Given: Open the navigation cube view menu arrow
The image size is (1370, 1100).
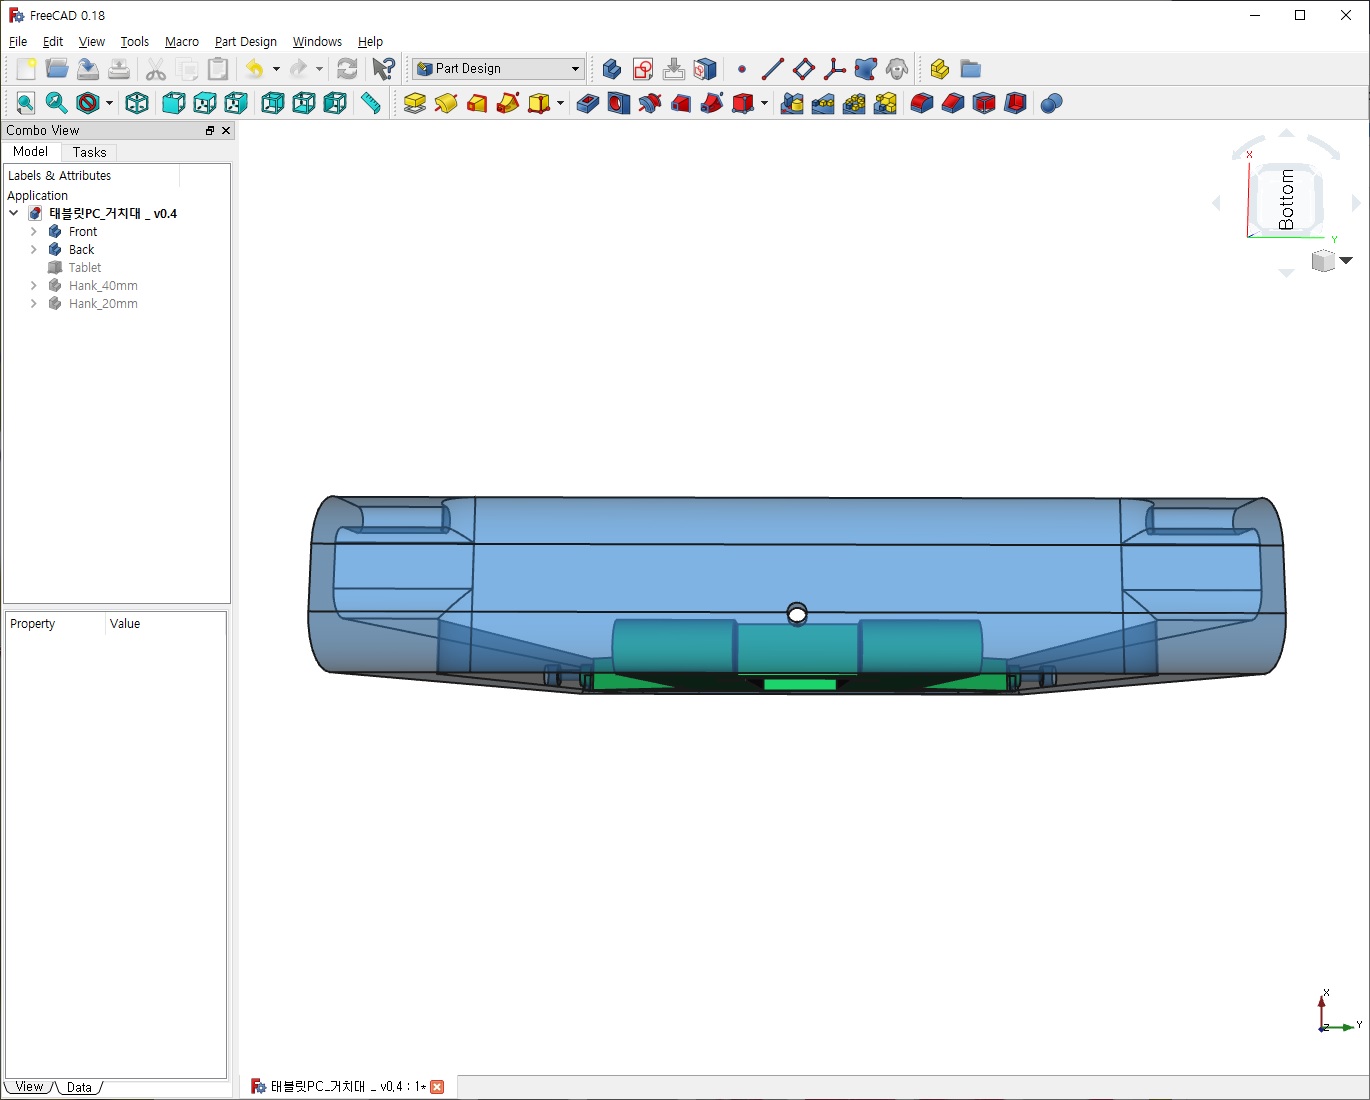Looking at the screenshot, I should click(1346, 260).
